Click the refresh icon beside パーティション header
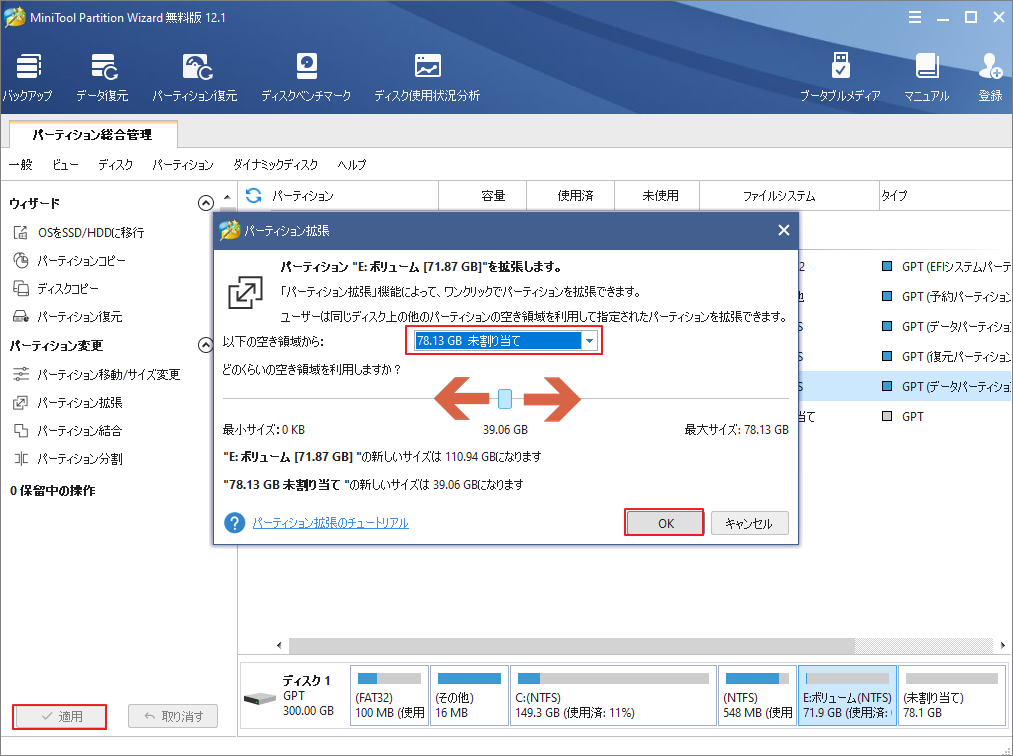 [254, 195]
